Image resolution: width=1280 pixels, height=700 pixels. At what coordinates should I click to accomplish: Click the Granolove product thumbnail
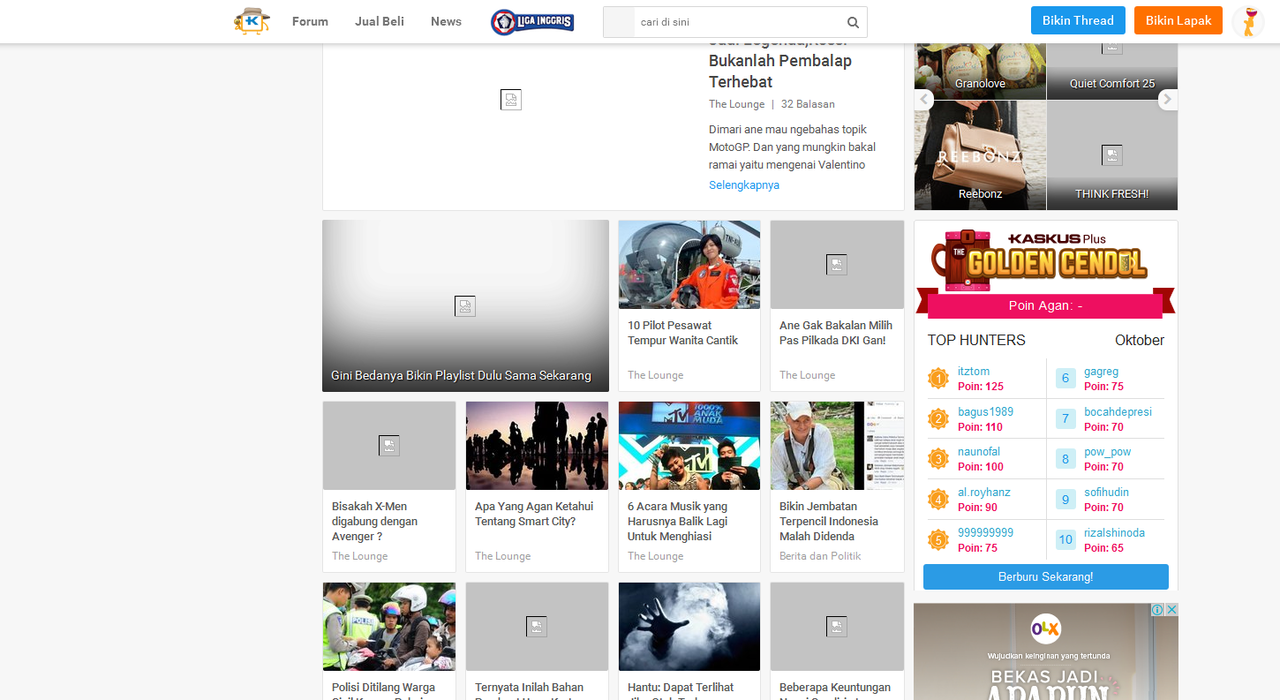[x=980, y=71]
